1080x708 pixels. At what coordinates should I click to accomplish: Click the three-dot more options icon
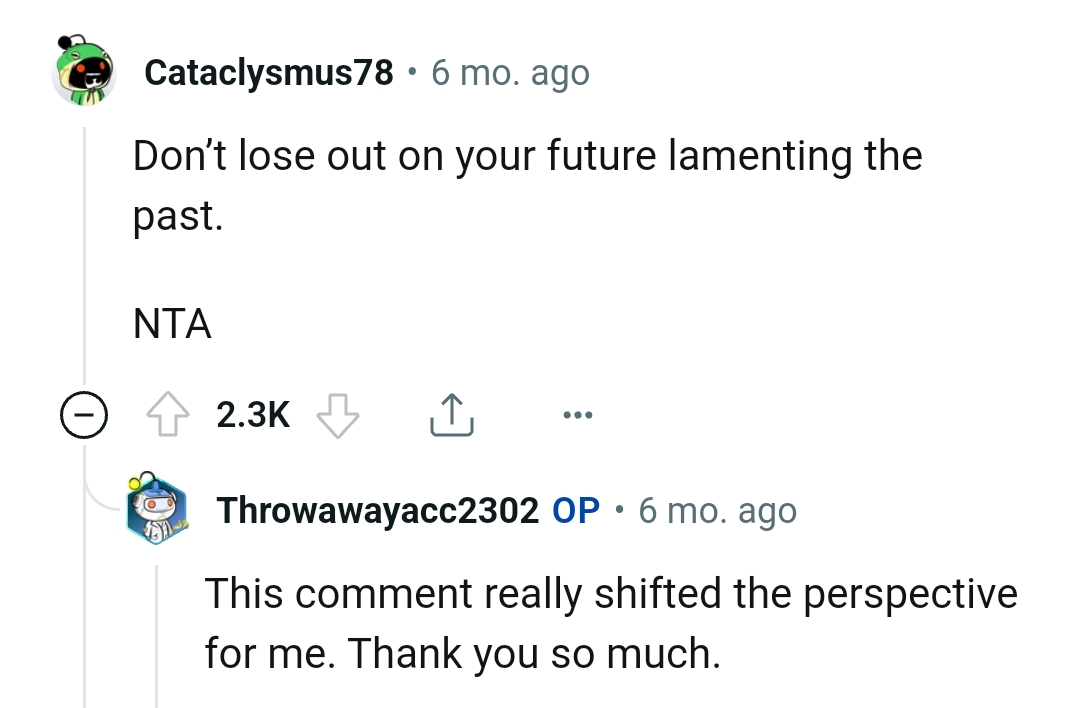pos(578,413)
